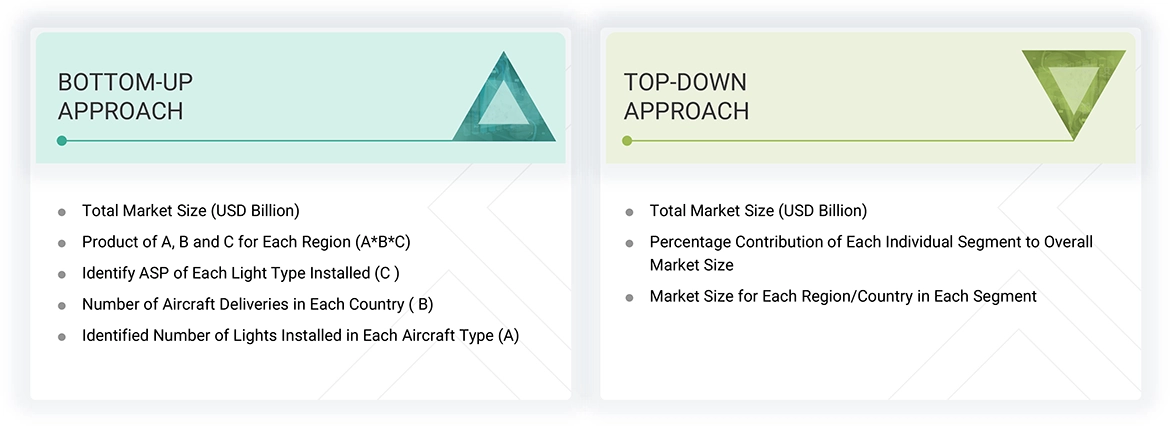This screenshot has height=426, width=1170.
Task: Click bullet beside Number of Aircraft Deliveries
Action: tap(62, 305)
